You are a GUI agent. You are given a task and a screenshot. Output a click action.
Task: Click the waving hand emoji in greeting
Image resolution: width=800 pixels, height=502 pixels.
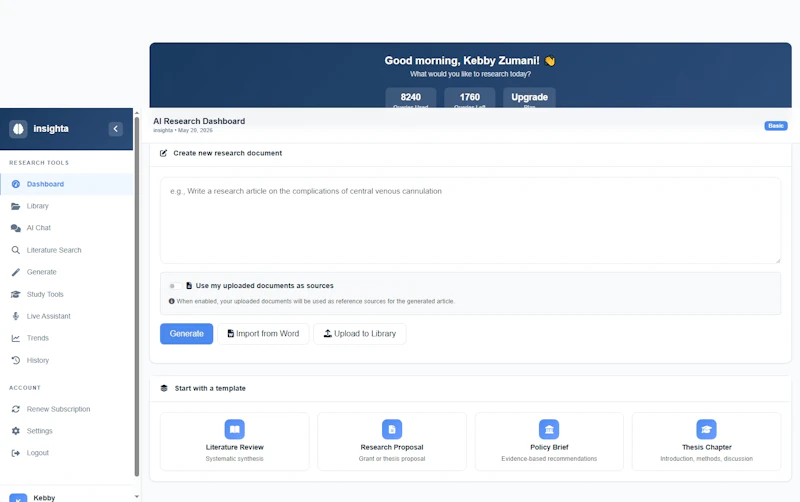tap(549, 61)
